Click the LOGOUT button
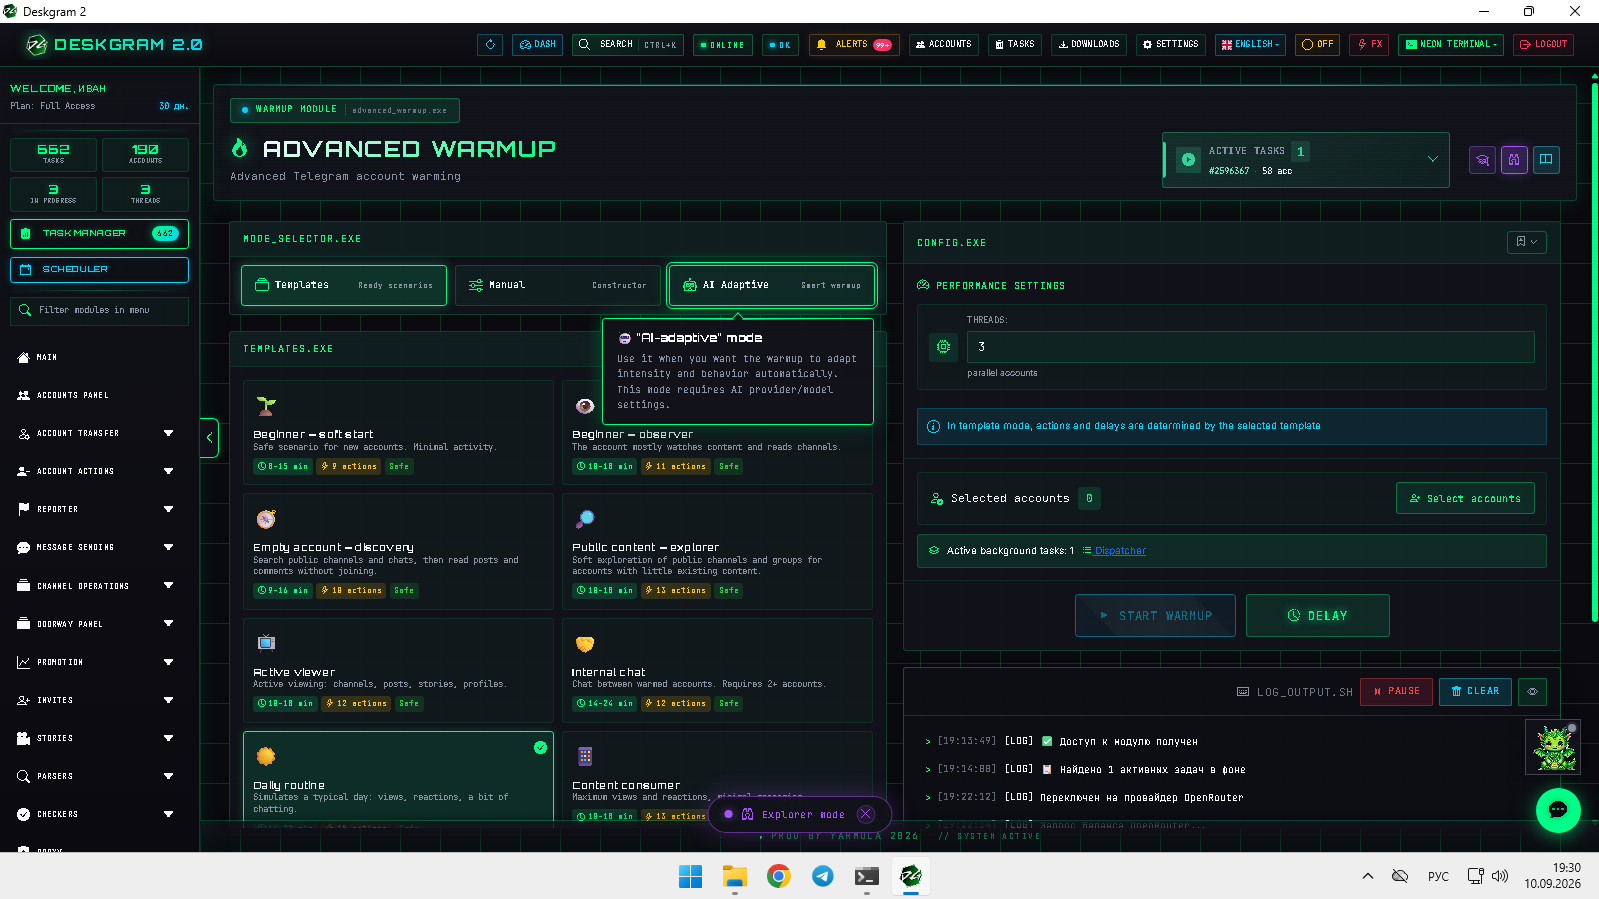 coord(1543,44)
